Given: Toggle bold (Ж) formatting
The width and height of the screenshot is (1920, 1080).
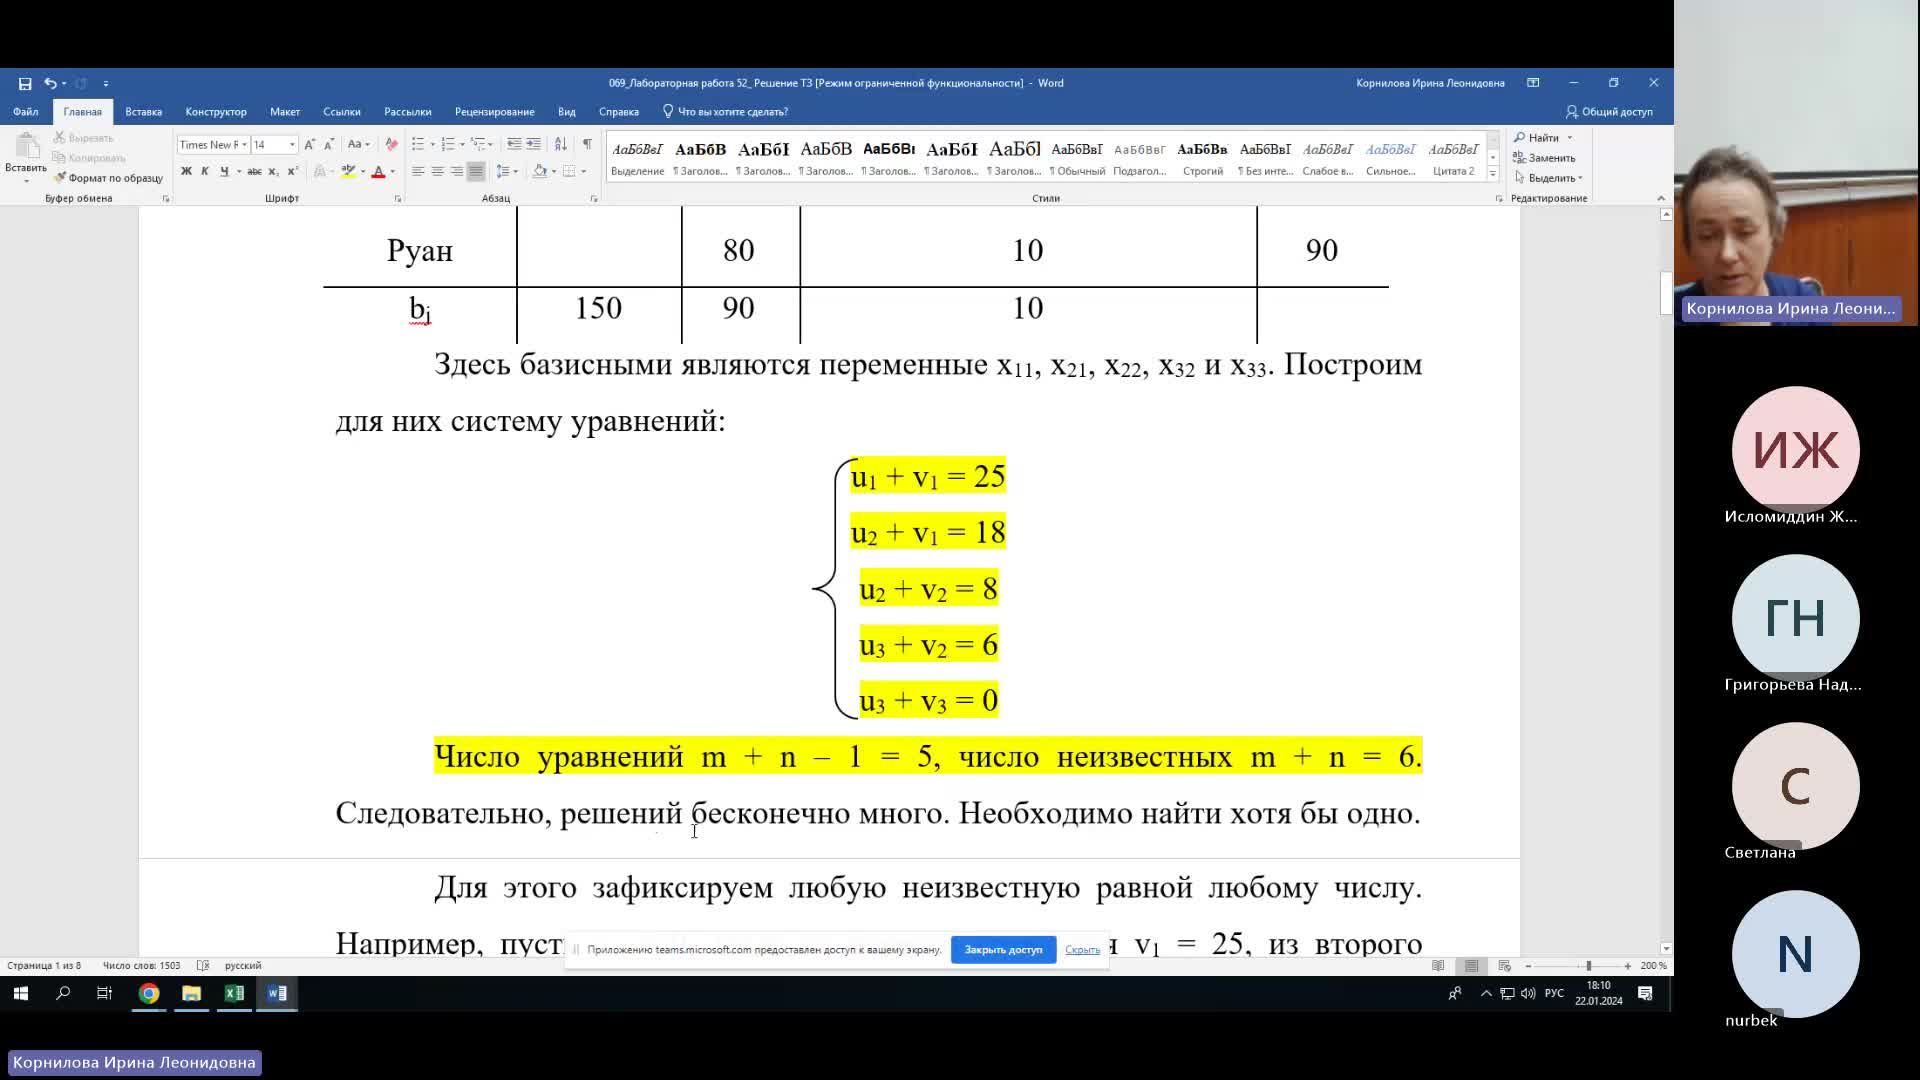Looking at the screenshot, I should pyautogui.click(x=186, y=172).
